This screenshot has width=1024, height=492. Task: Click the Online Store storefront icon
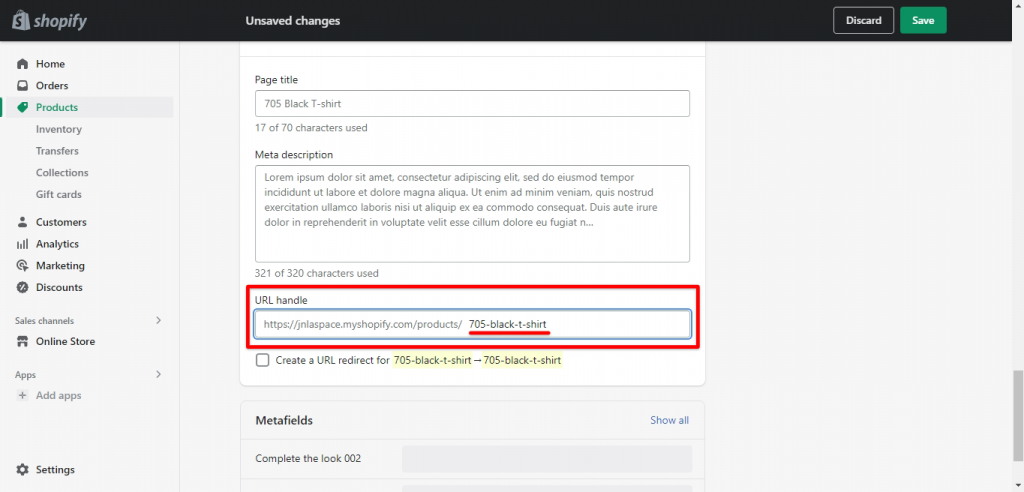point(22,342)
